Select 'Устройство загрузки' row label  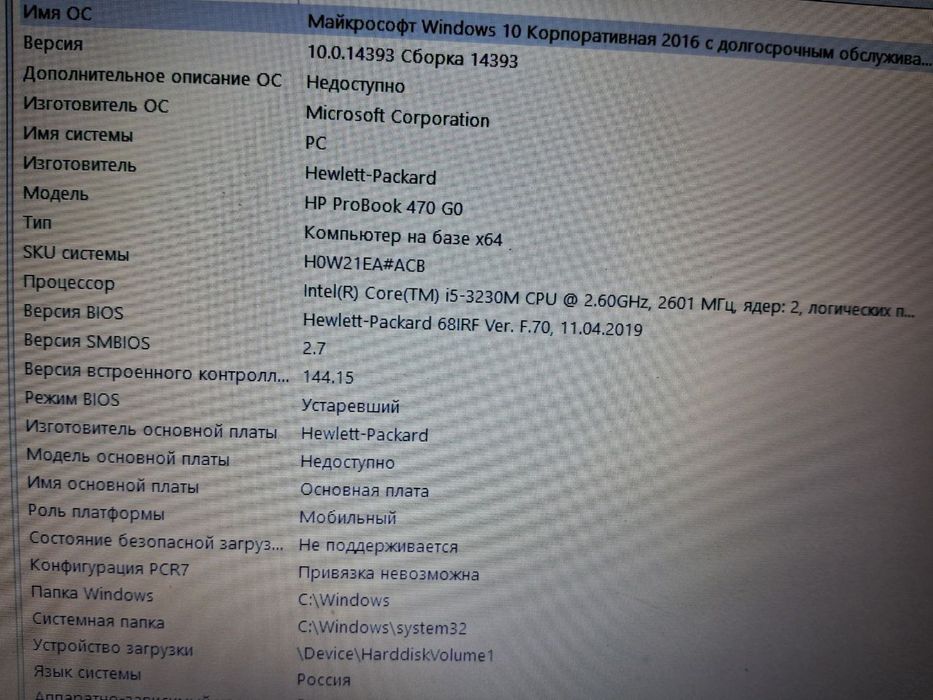pos(113,648)
